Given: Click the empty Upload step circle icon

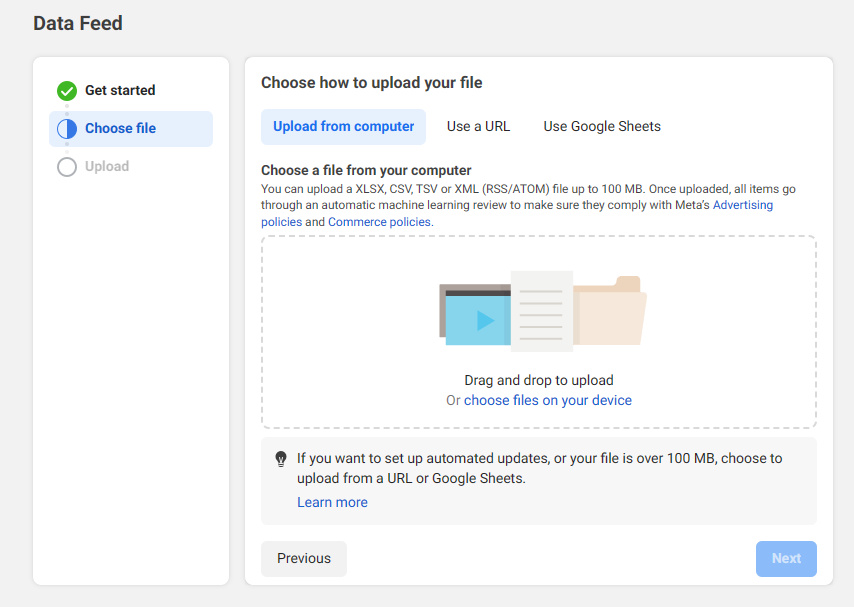Looking at the screenshot, I should [67, 167].
